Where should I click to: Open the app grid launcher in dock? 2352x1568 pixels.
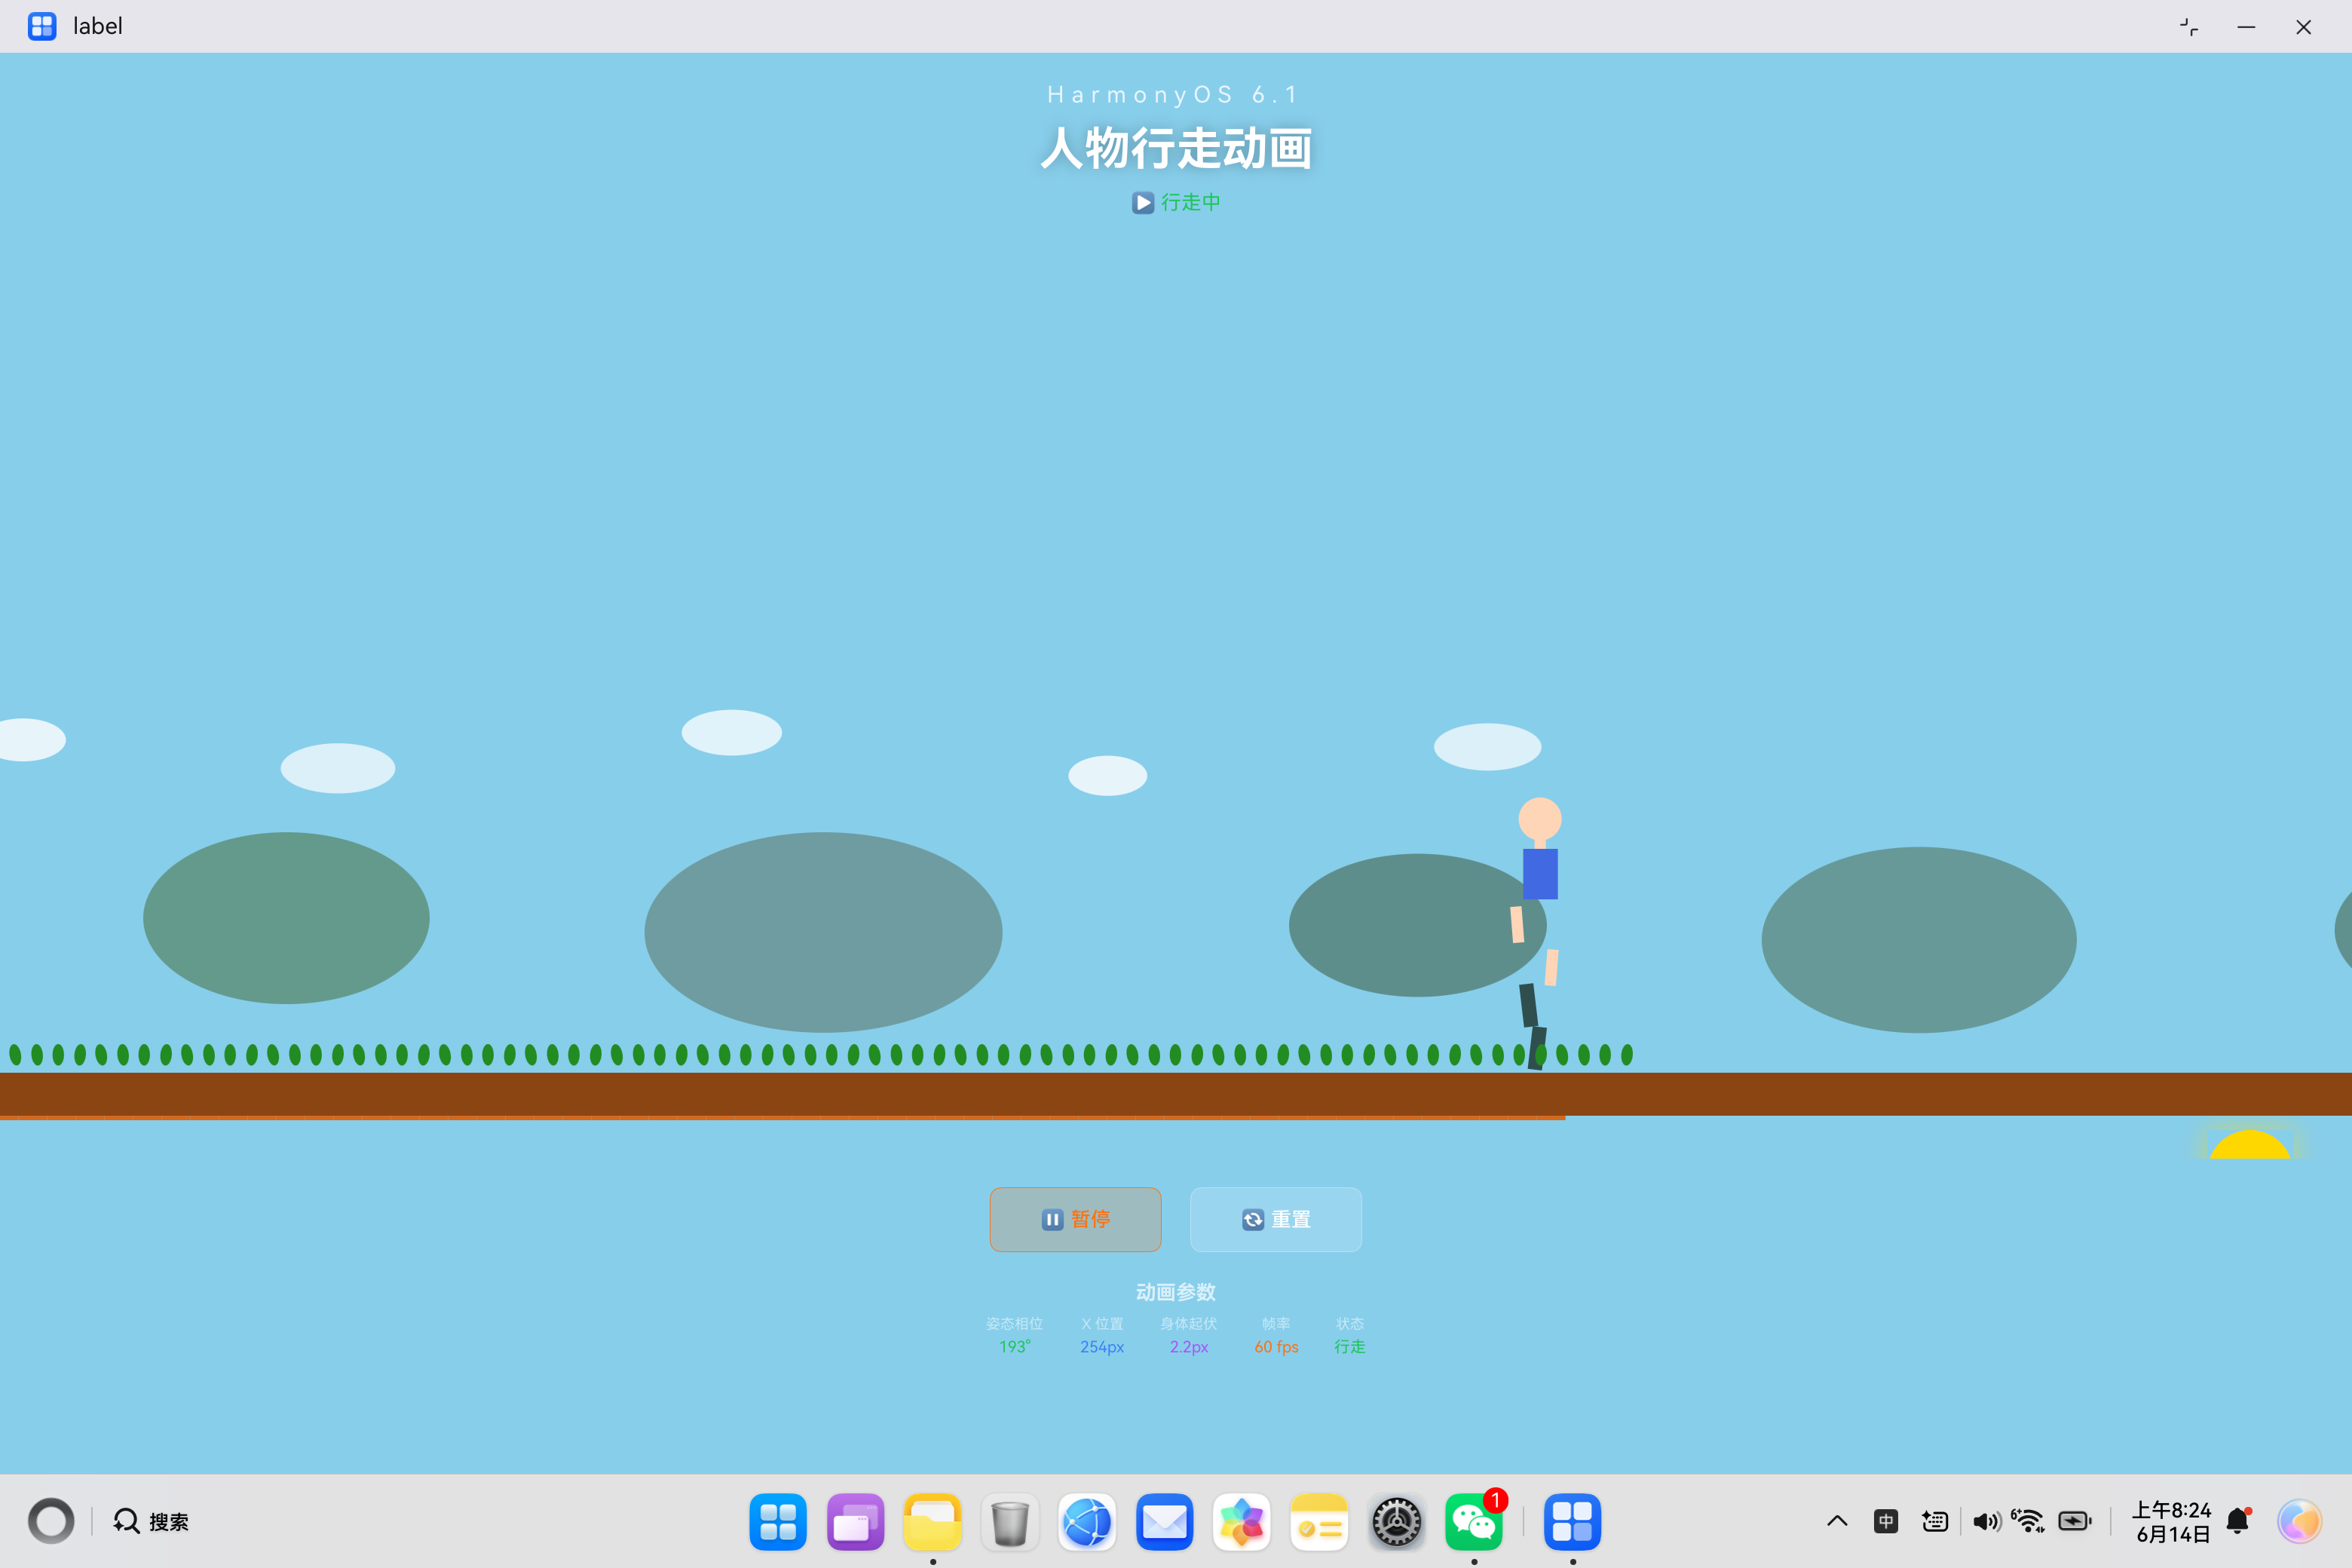tap(778, 1522)
